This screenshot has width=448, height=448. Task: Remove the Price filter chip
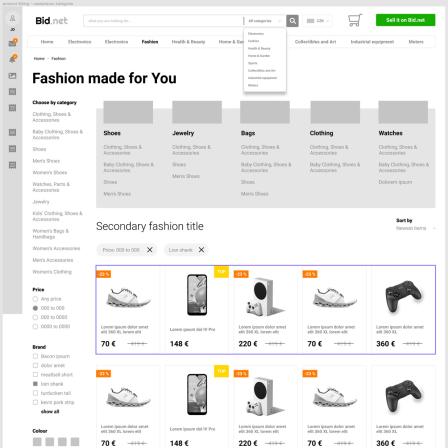[x=150, y=250]
